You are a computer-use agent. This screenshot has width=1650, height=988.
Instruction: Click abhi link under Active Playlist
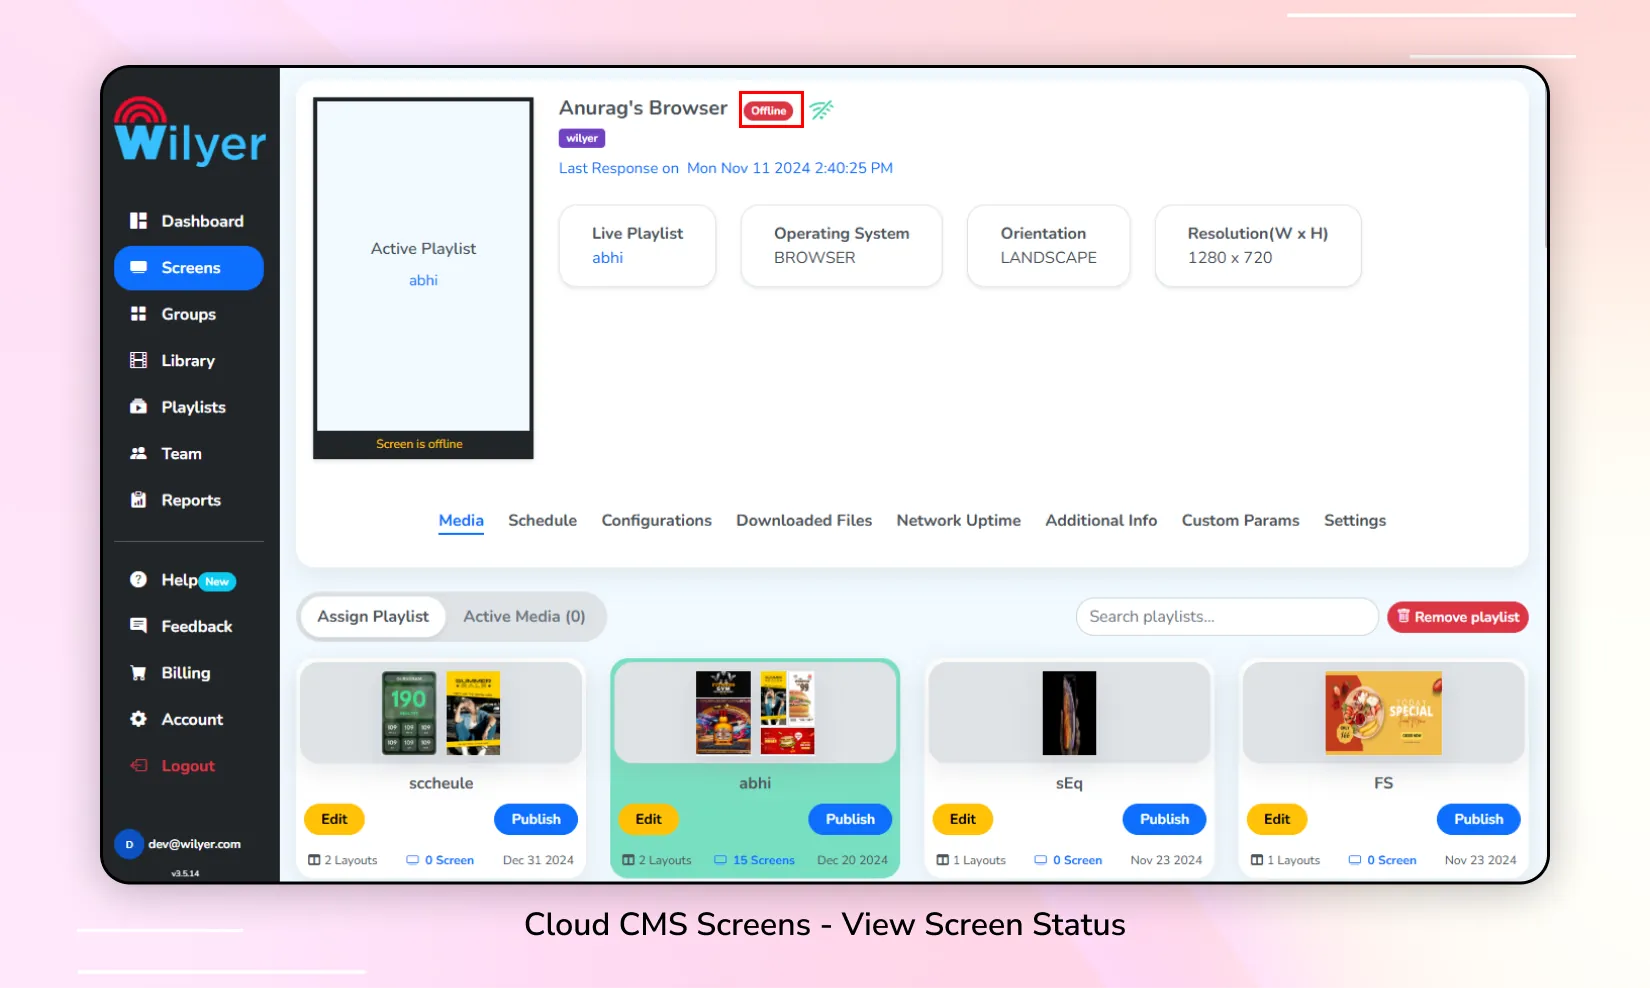pyautogui.click(x=423, y=280)
